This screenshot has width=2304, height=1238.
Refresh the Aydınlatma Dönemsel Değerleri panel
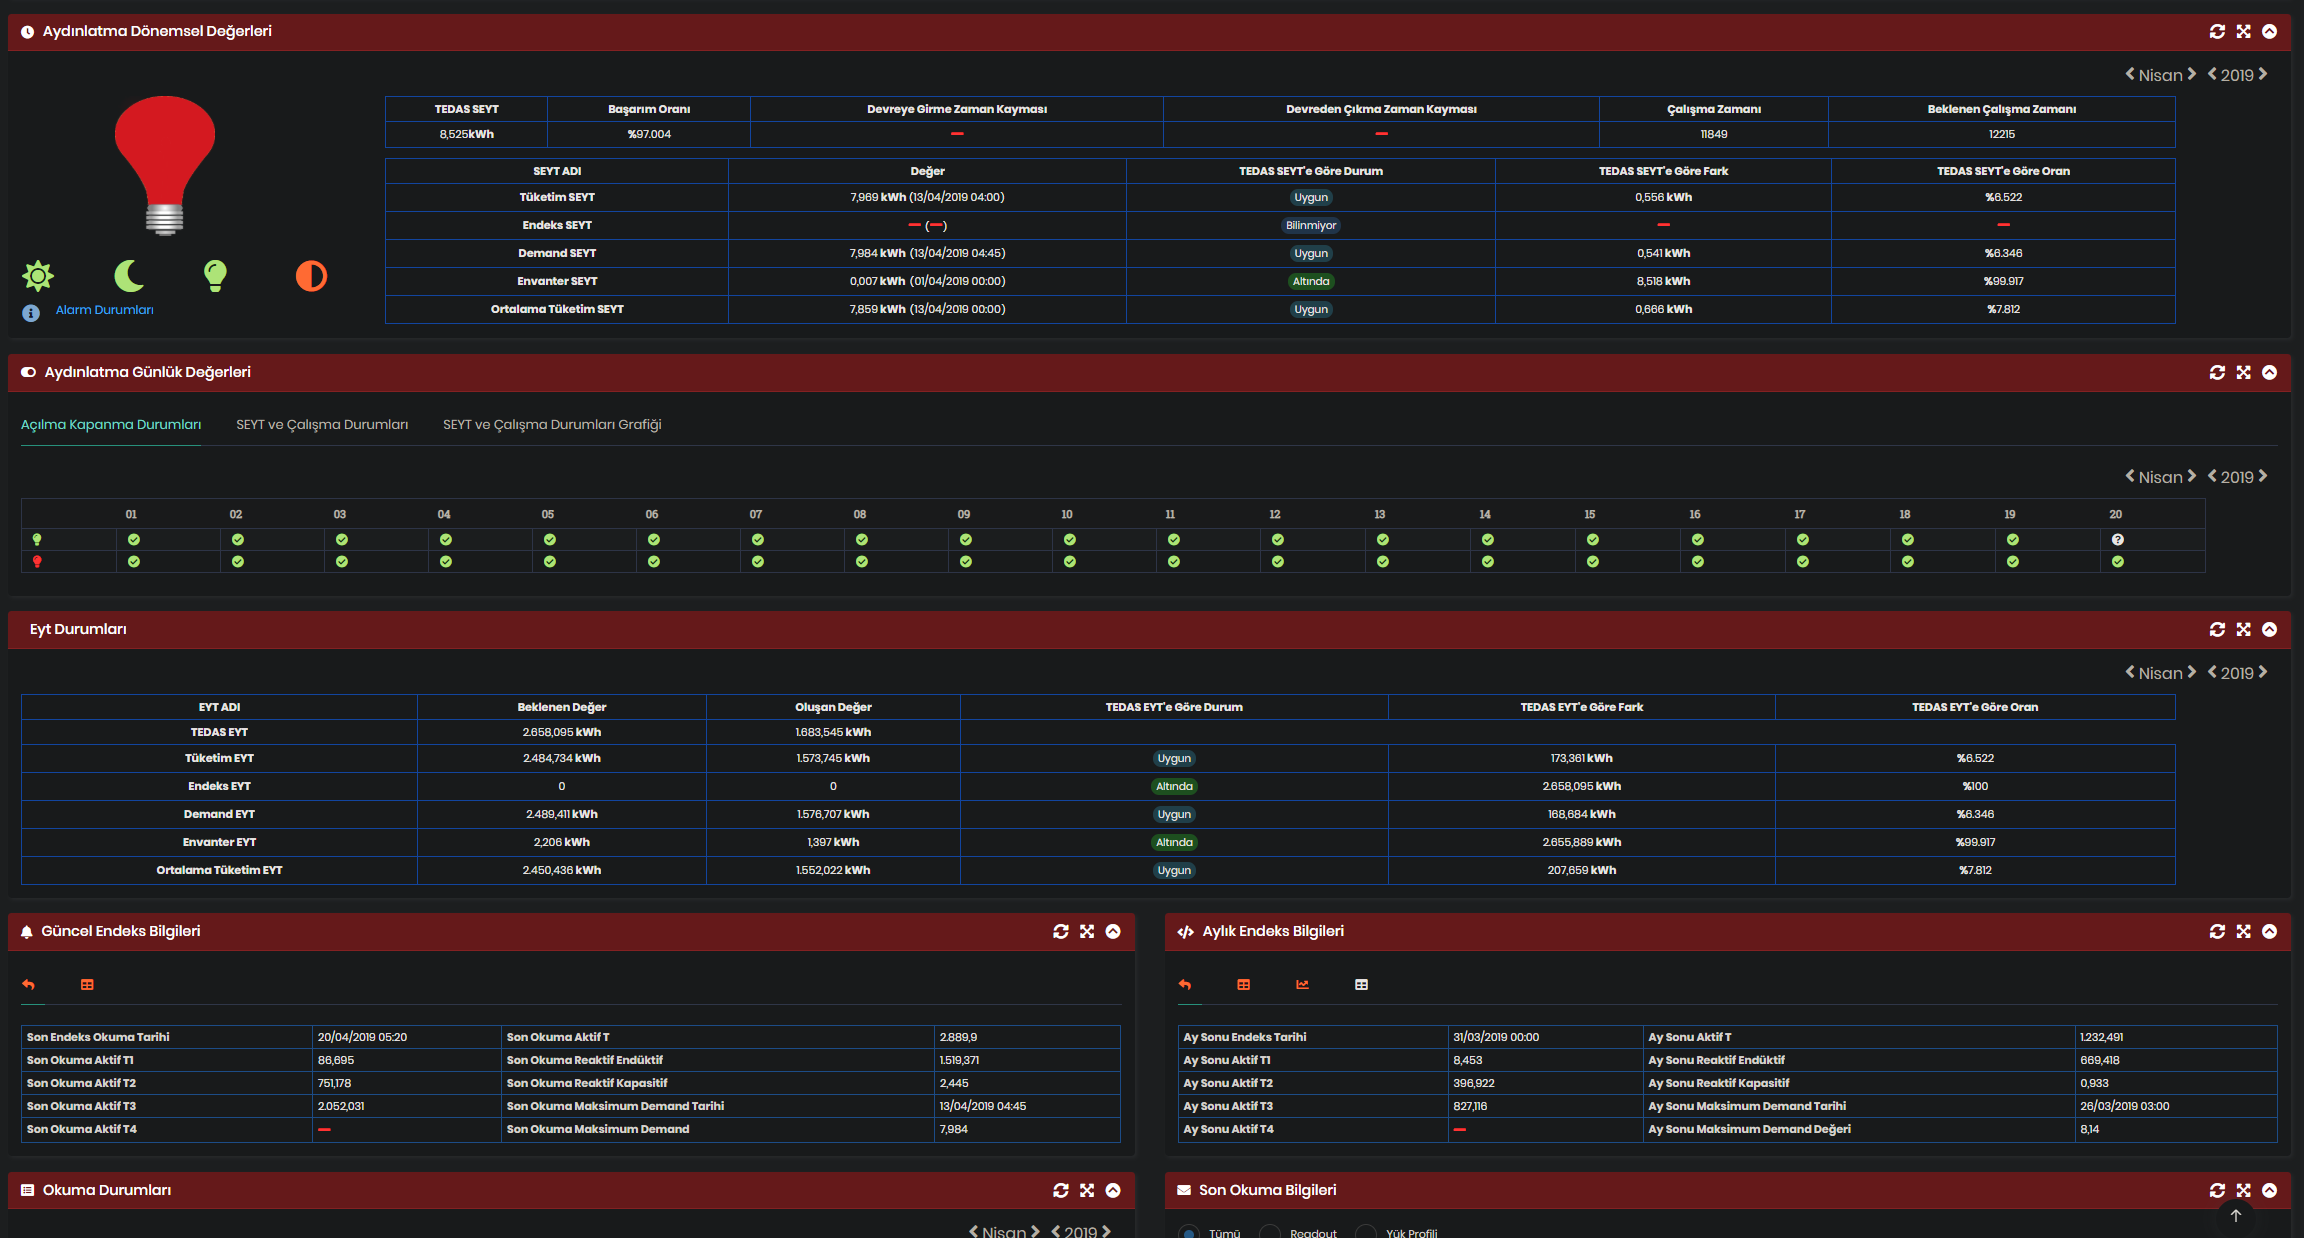point(2217,32)
